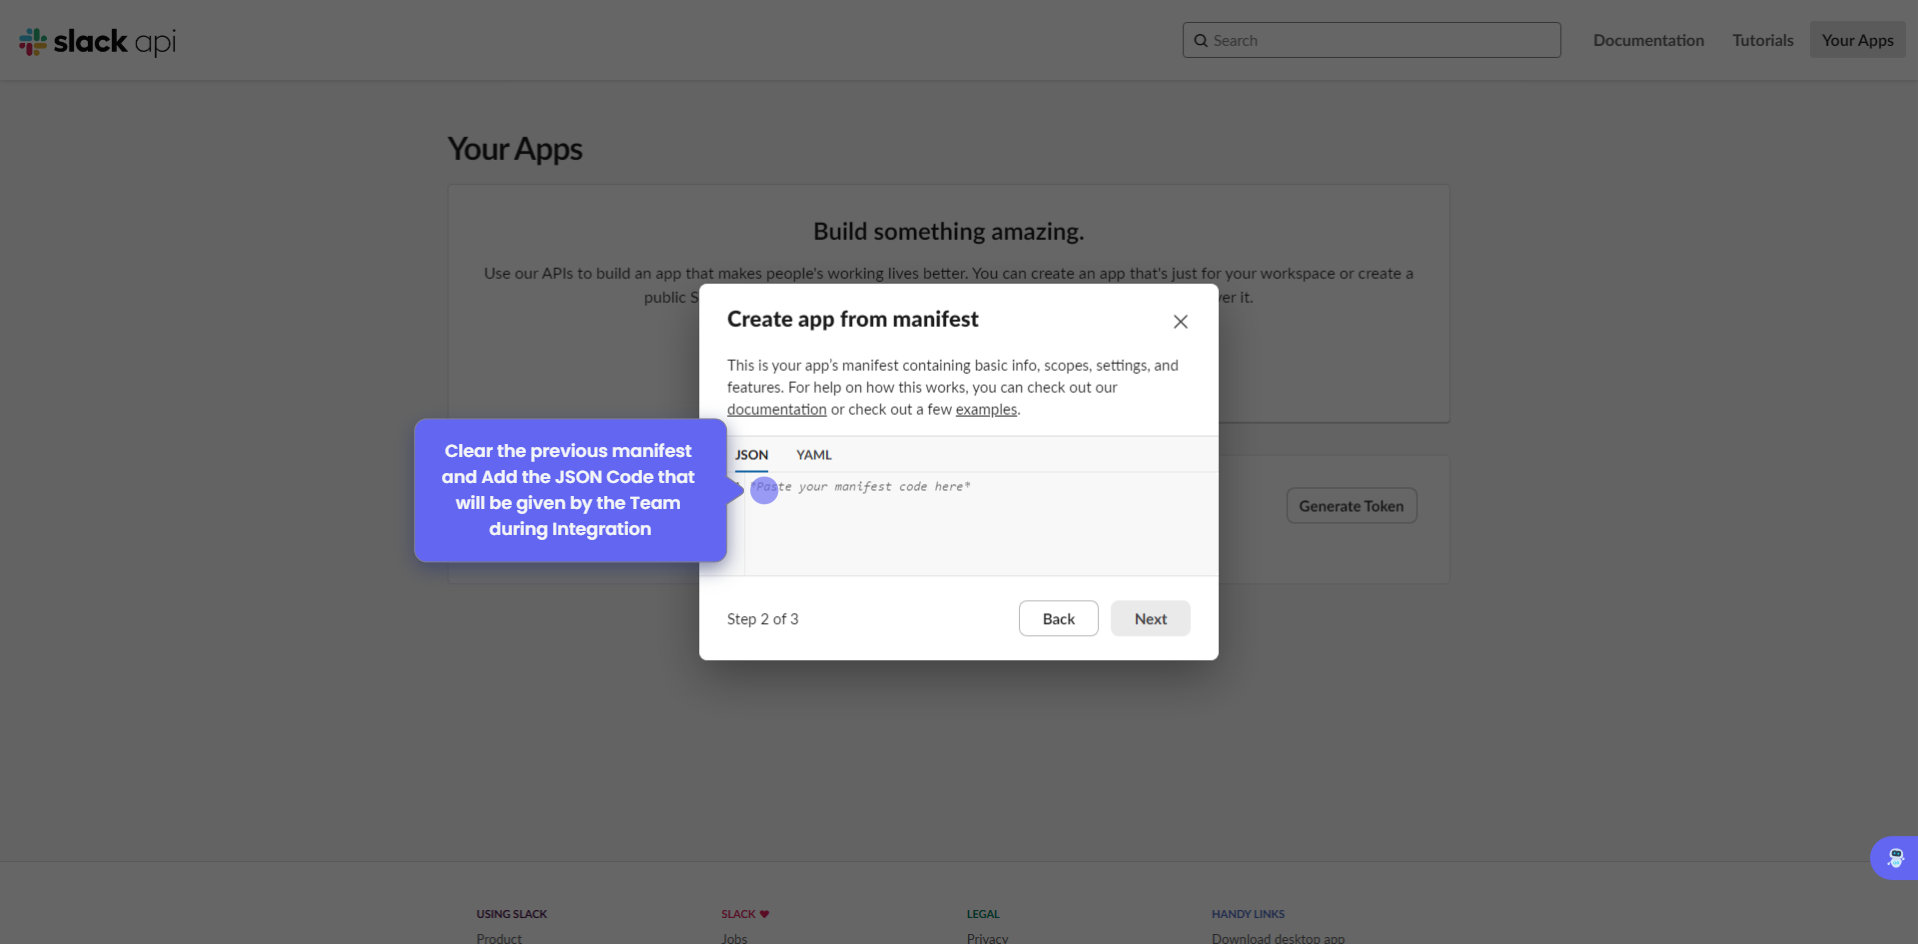The width and height of the screenshot is (1918, 944).
Task: Open the Privacy footer link
Action: (x=987, y=938)
